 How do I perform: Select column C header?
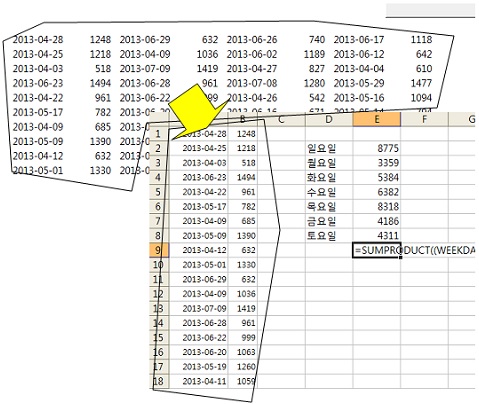(x=281, y=119)
